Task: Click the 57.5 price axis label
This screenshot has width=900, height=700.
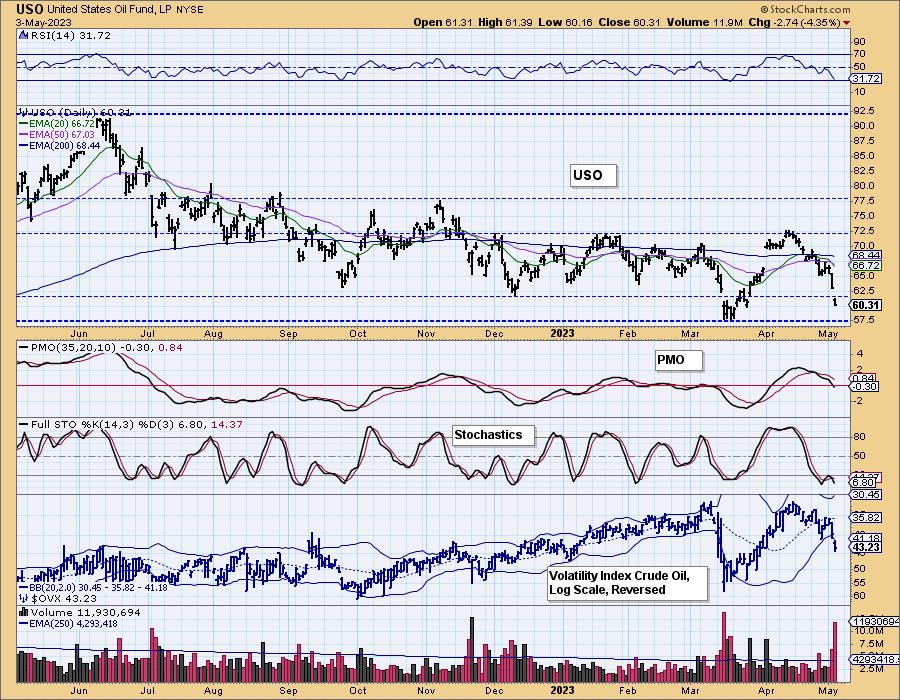Action: coord(864,319)
